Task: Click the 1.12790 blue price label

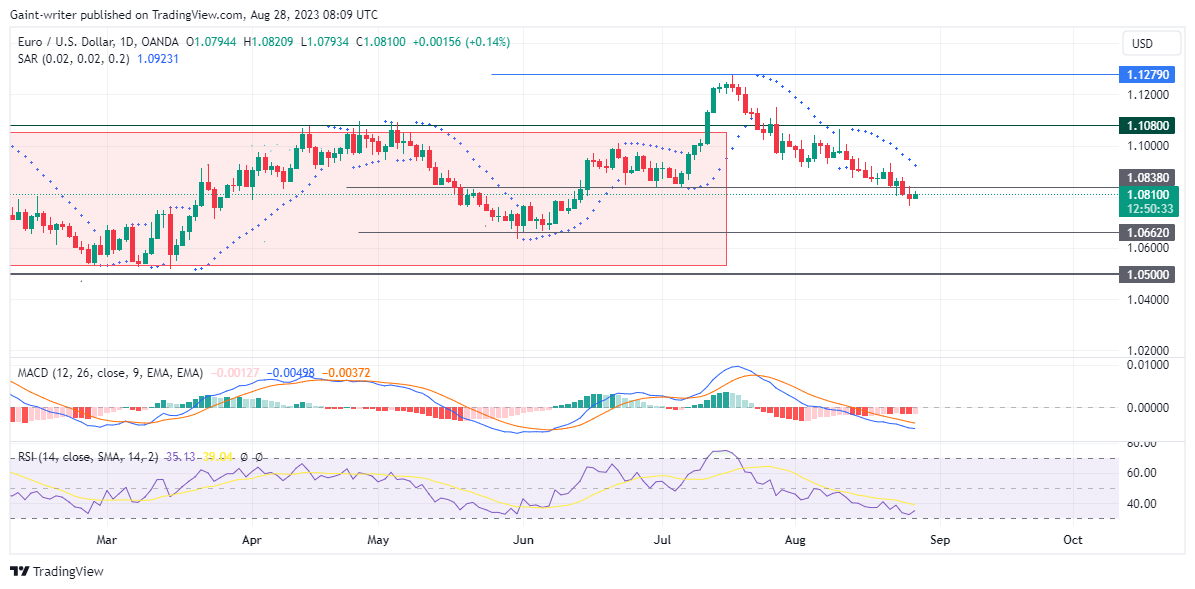Action: (1146, 75)
